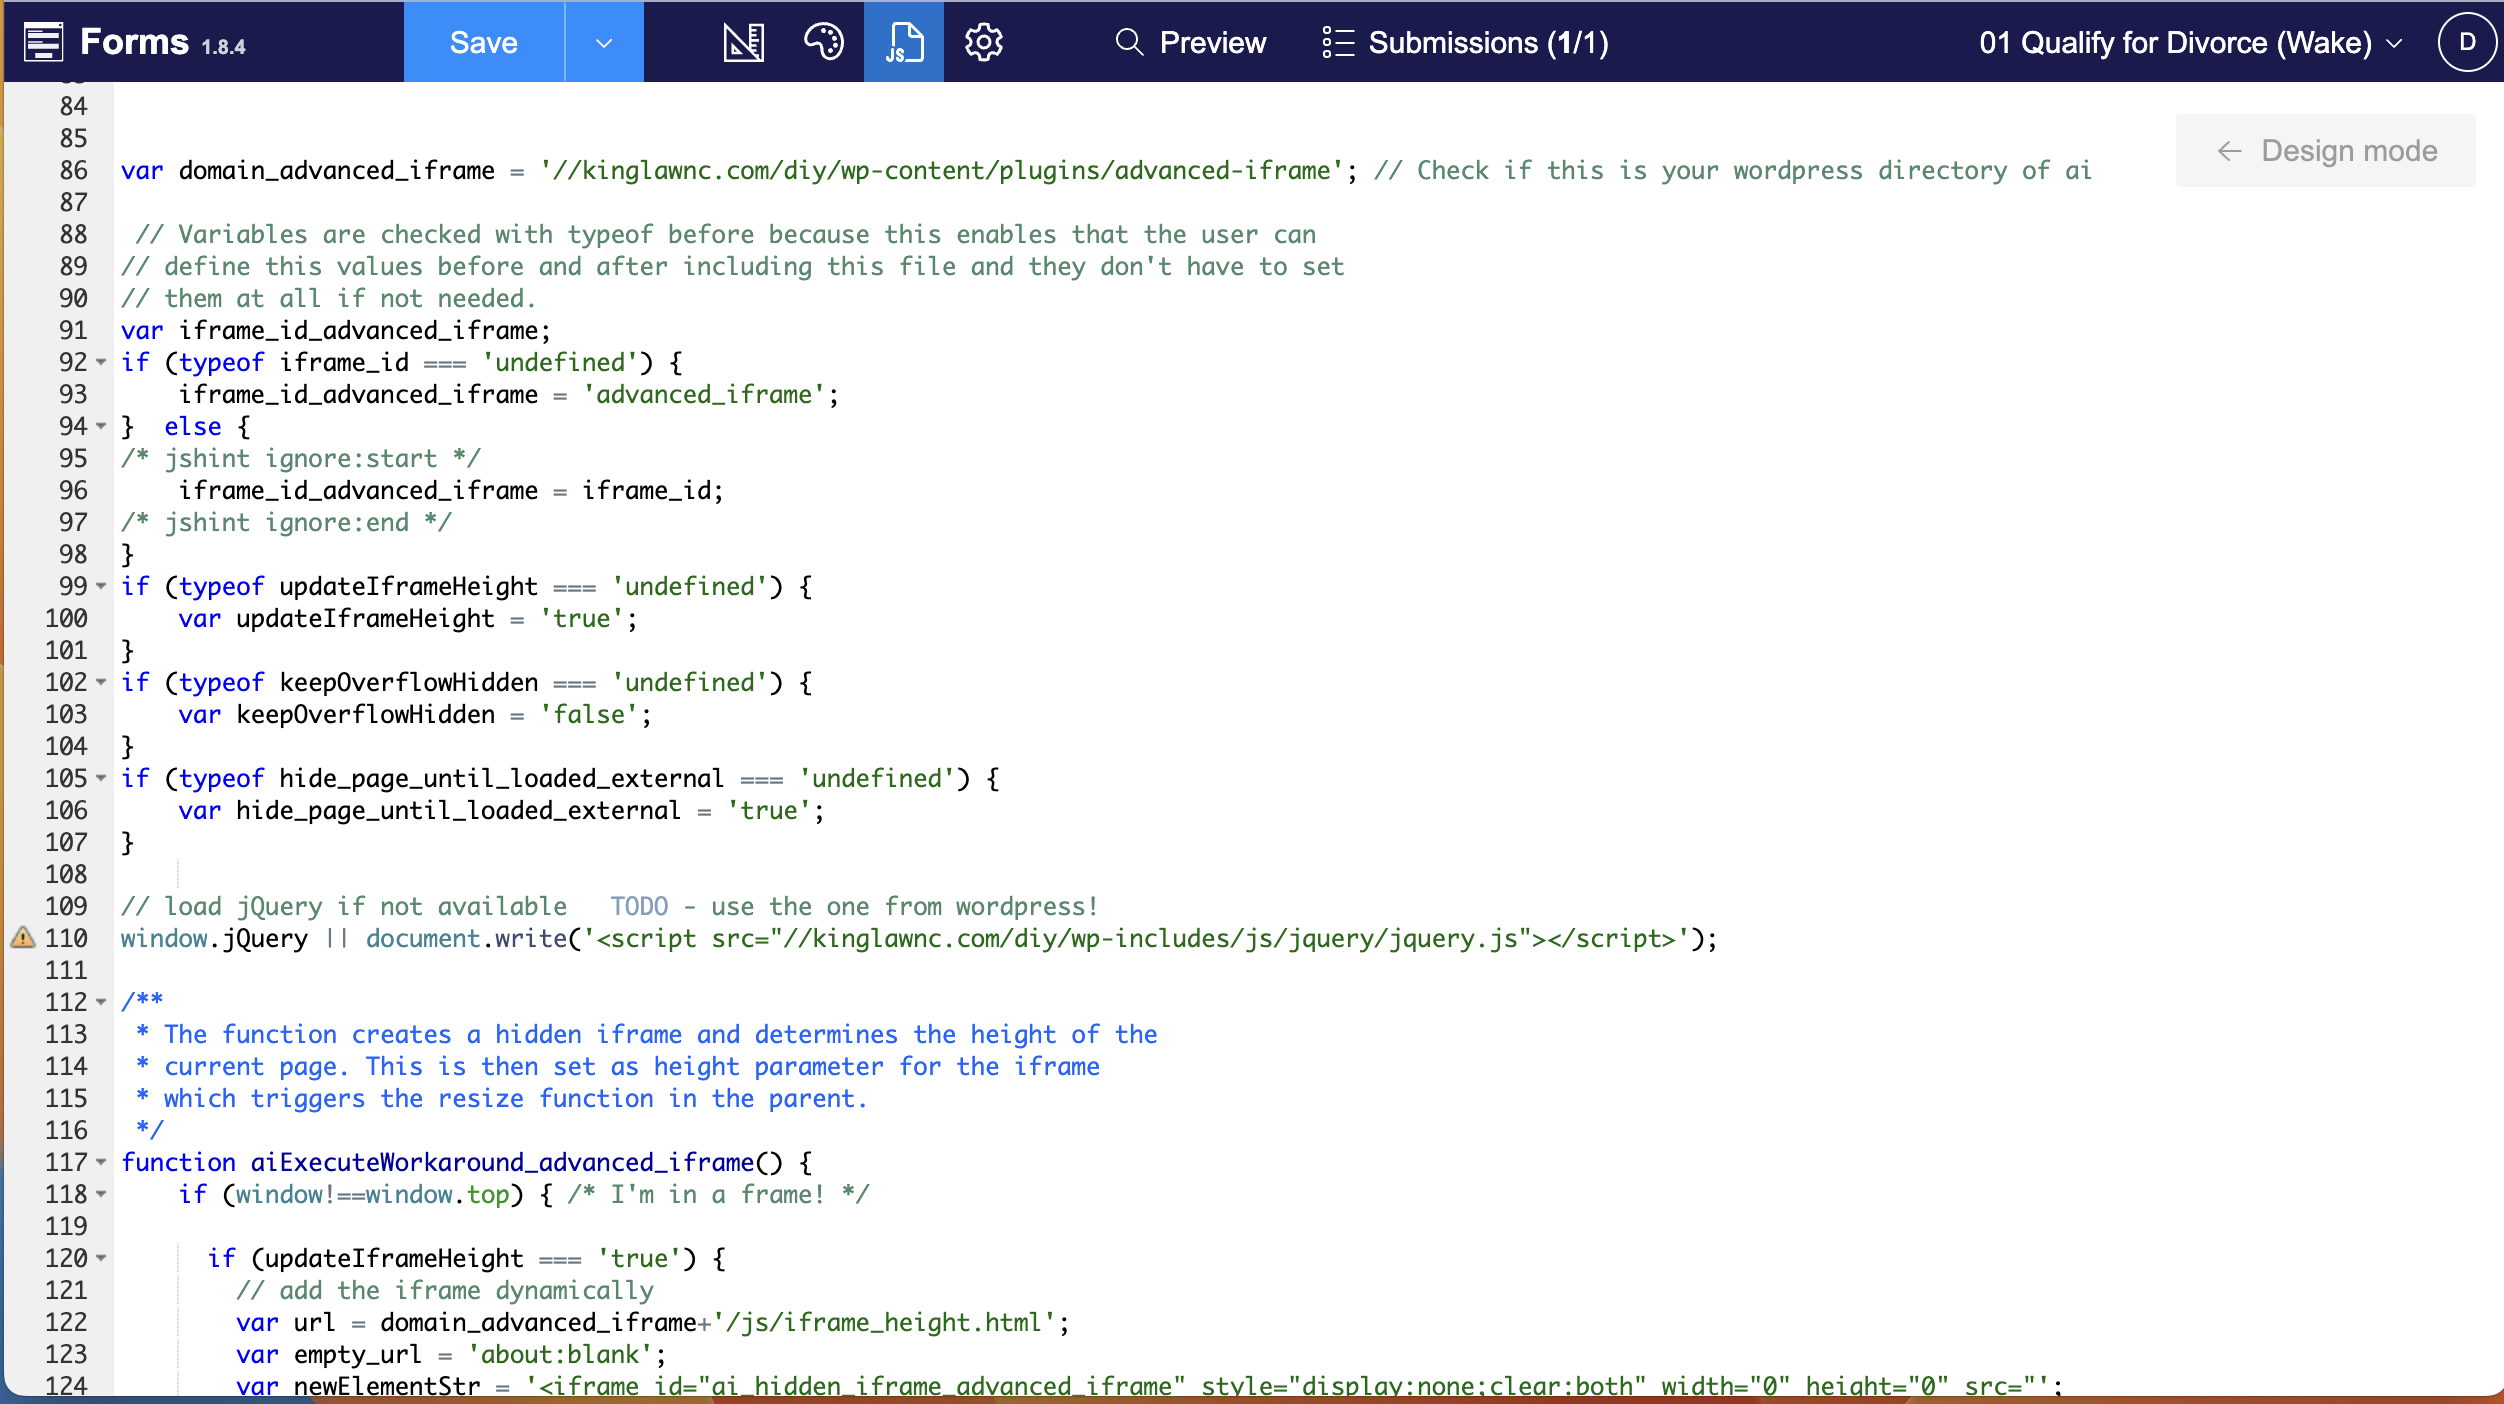Collapse the comment block fold at line 112

[101, 1002]
